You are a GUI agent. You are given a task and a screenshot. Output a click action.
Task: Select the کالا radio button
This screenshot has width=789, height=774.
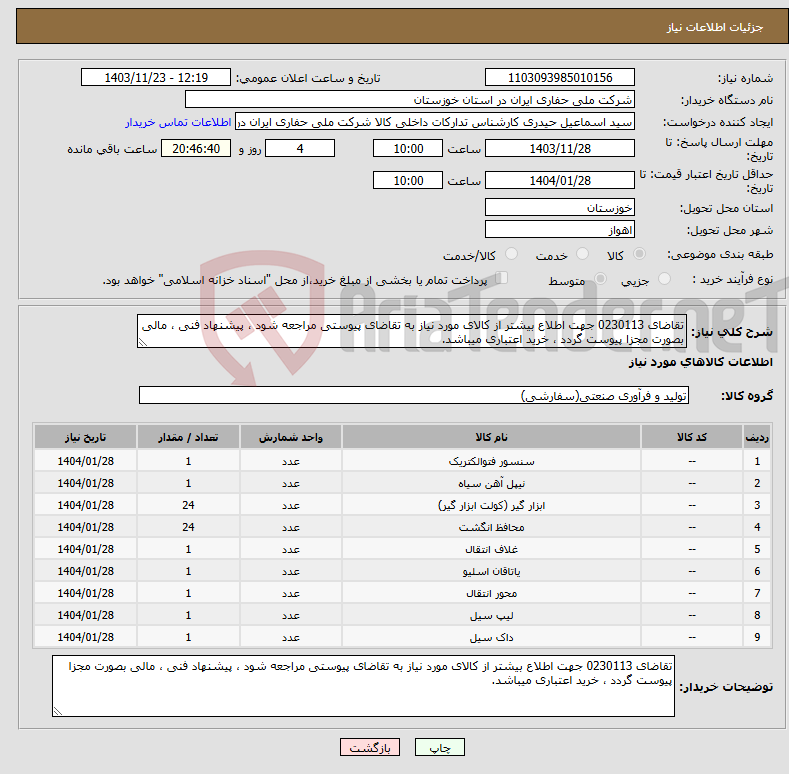pyautogui.click(x=639, y=254)
